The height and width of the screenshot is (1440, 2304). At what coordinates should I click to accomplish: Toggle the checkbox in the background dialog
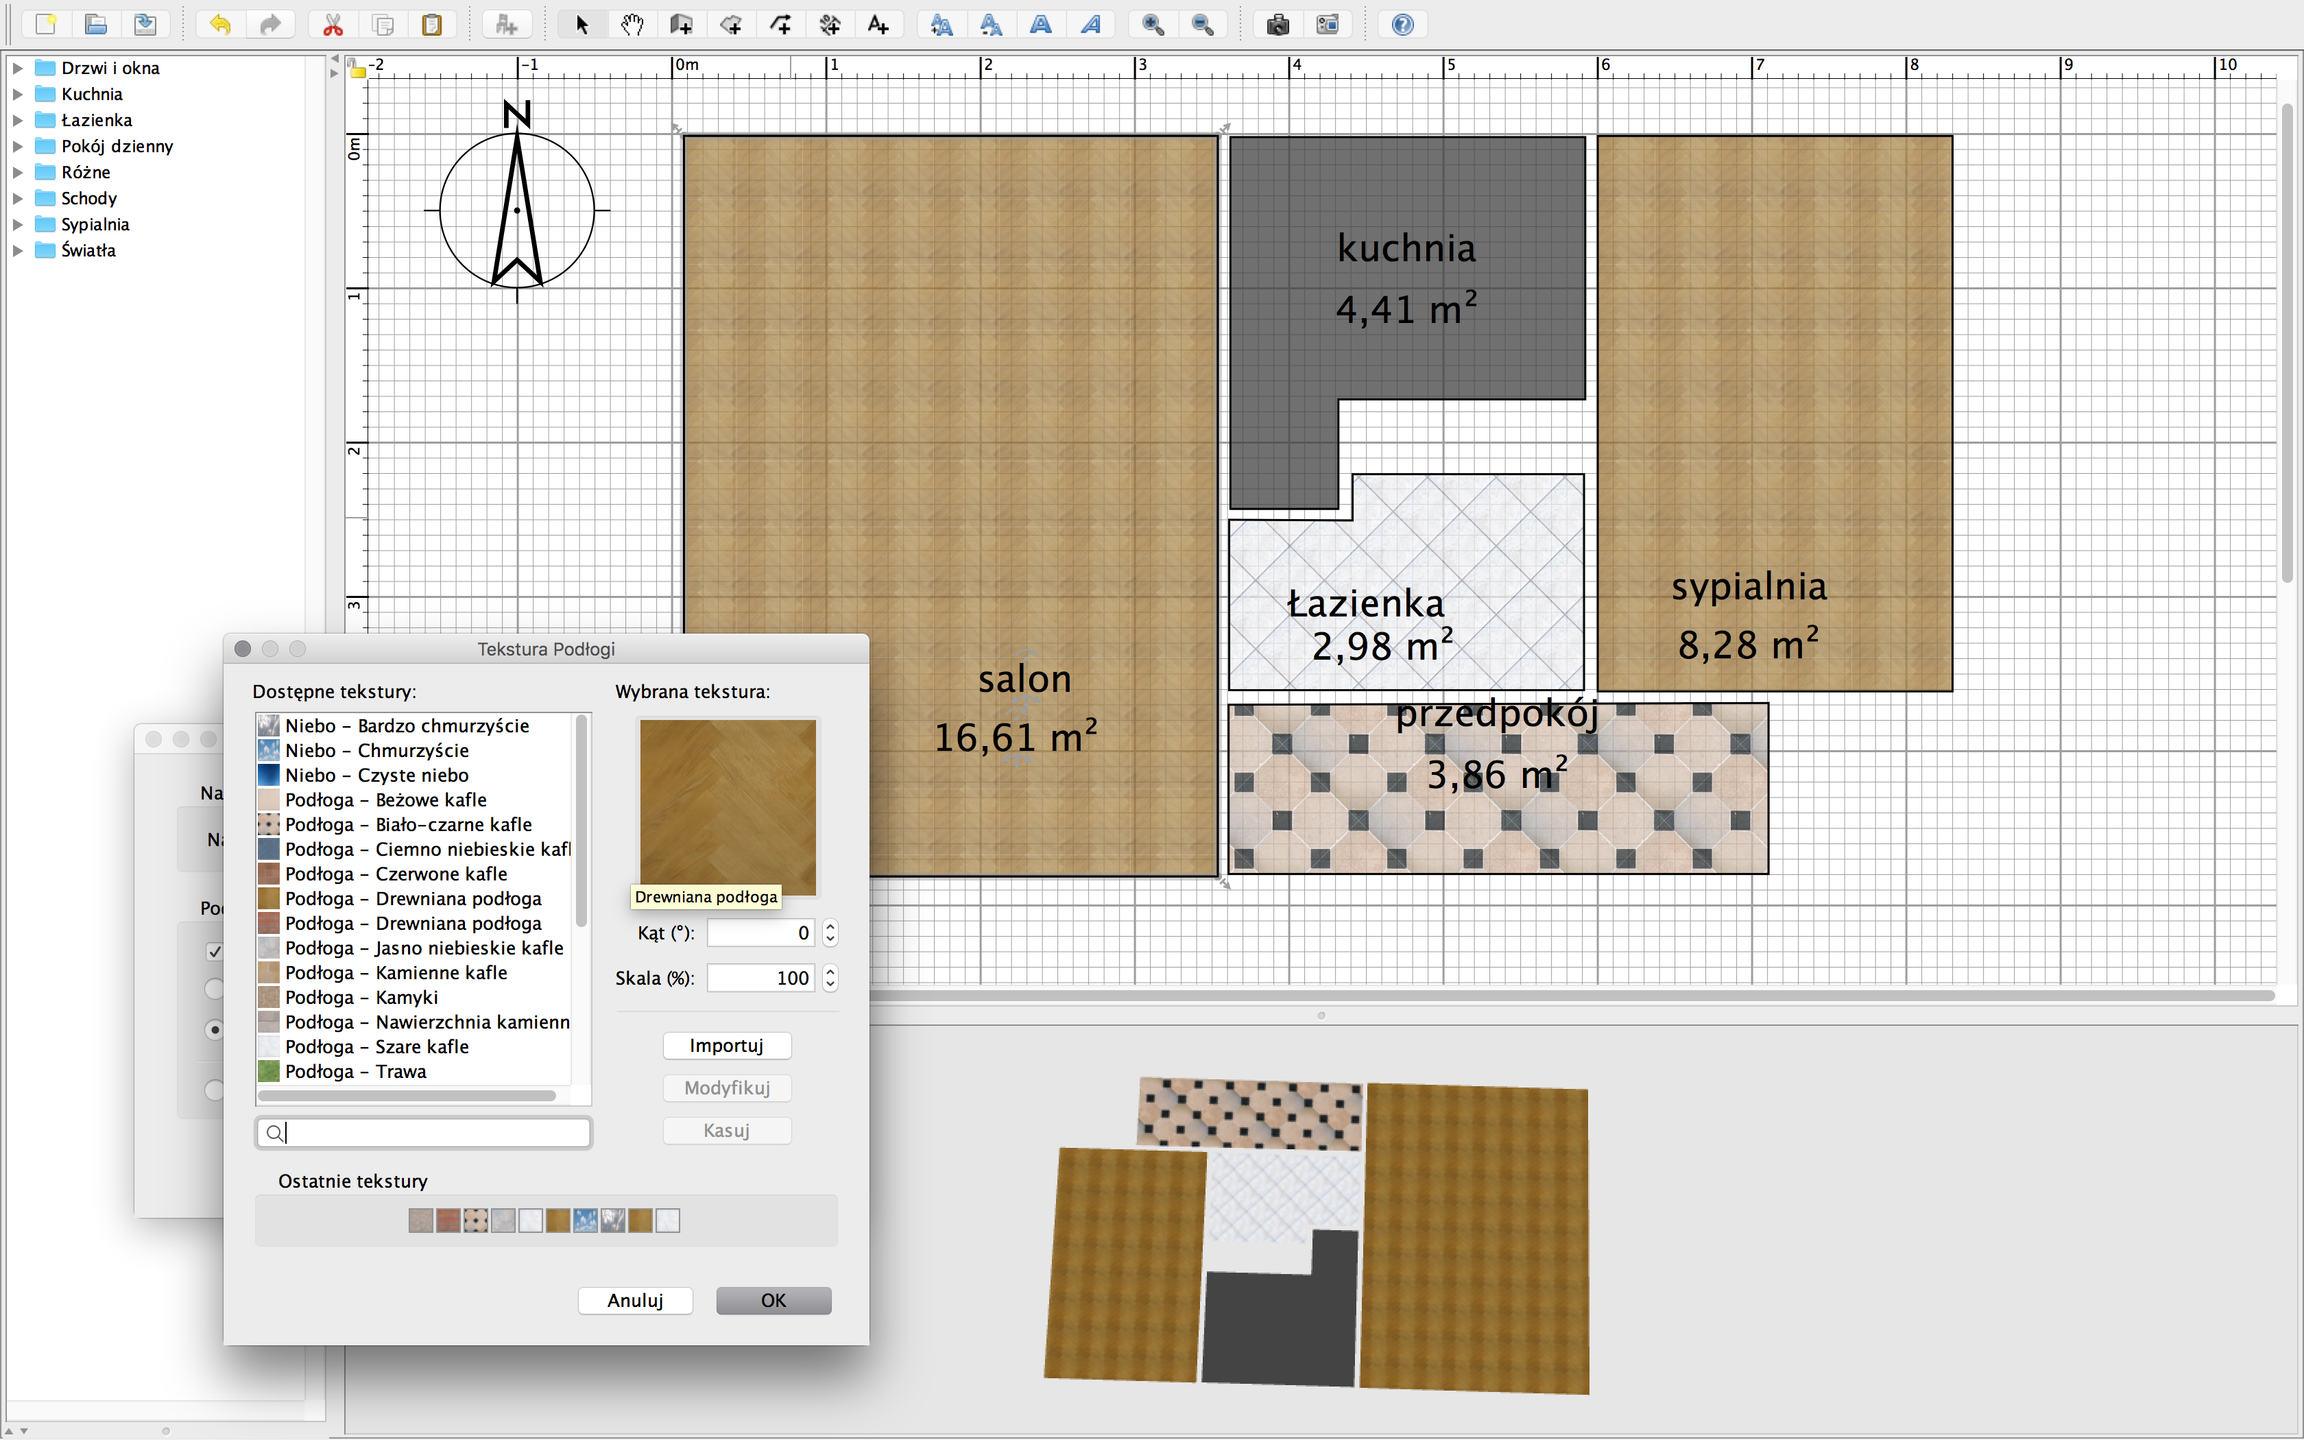pos(214,951)
